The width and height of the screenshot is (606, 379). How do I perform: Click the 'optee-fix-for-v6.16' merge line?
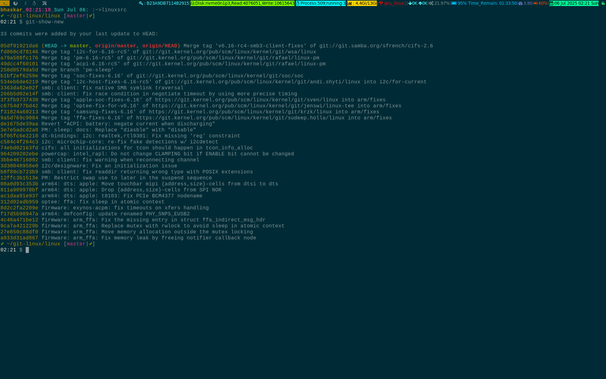[x=201, y=105]
